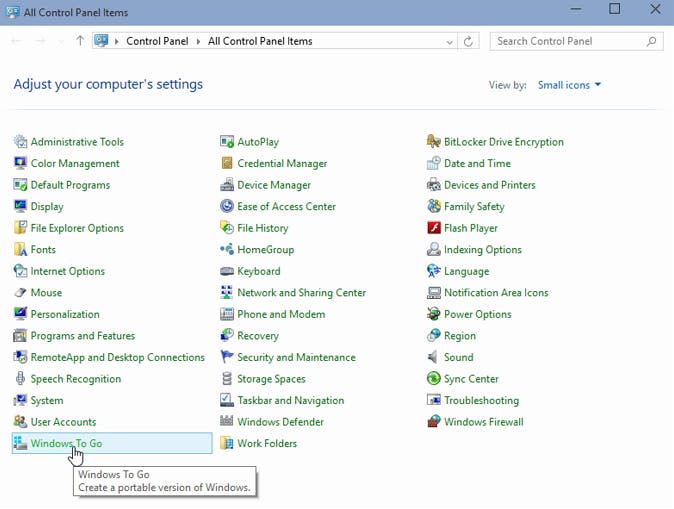
Task: Click the Personalization icon
Action: (x=20, y=314)
